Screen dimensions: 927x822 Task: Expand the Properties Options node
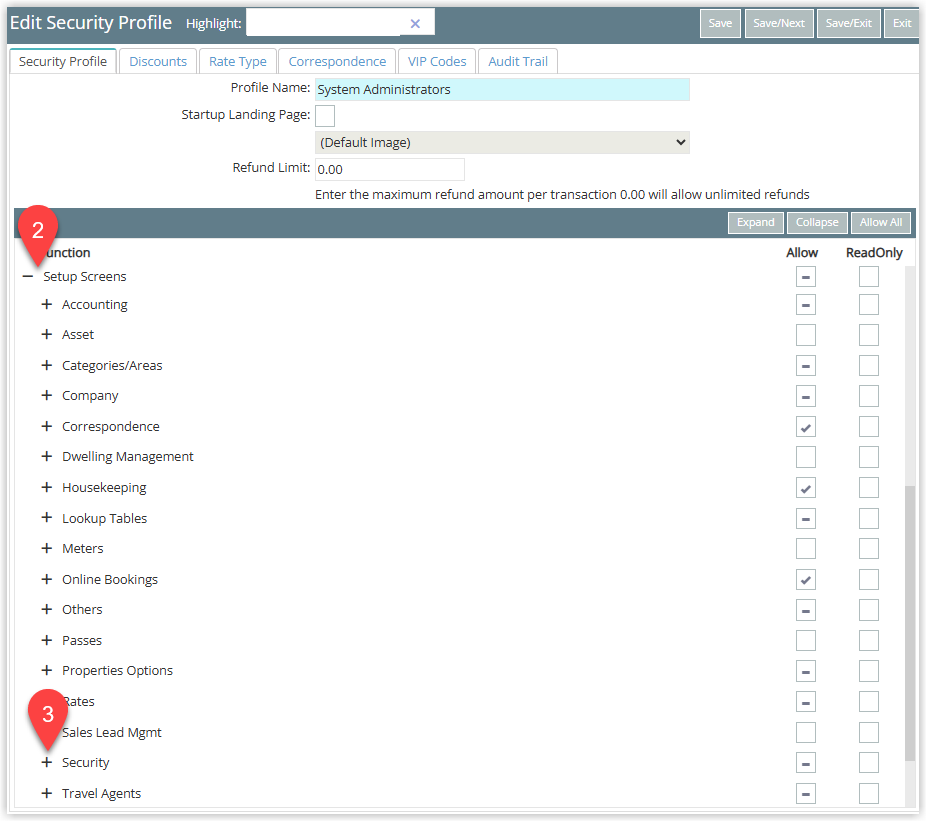(x=47, y=670)
